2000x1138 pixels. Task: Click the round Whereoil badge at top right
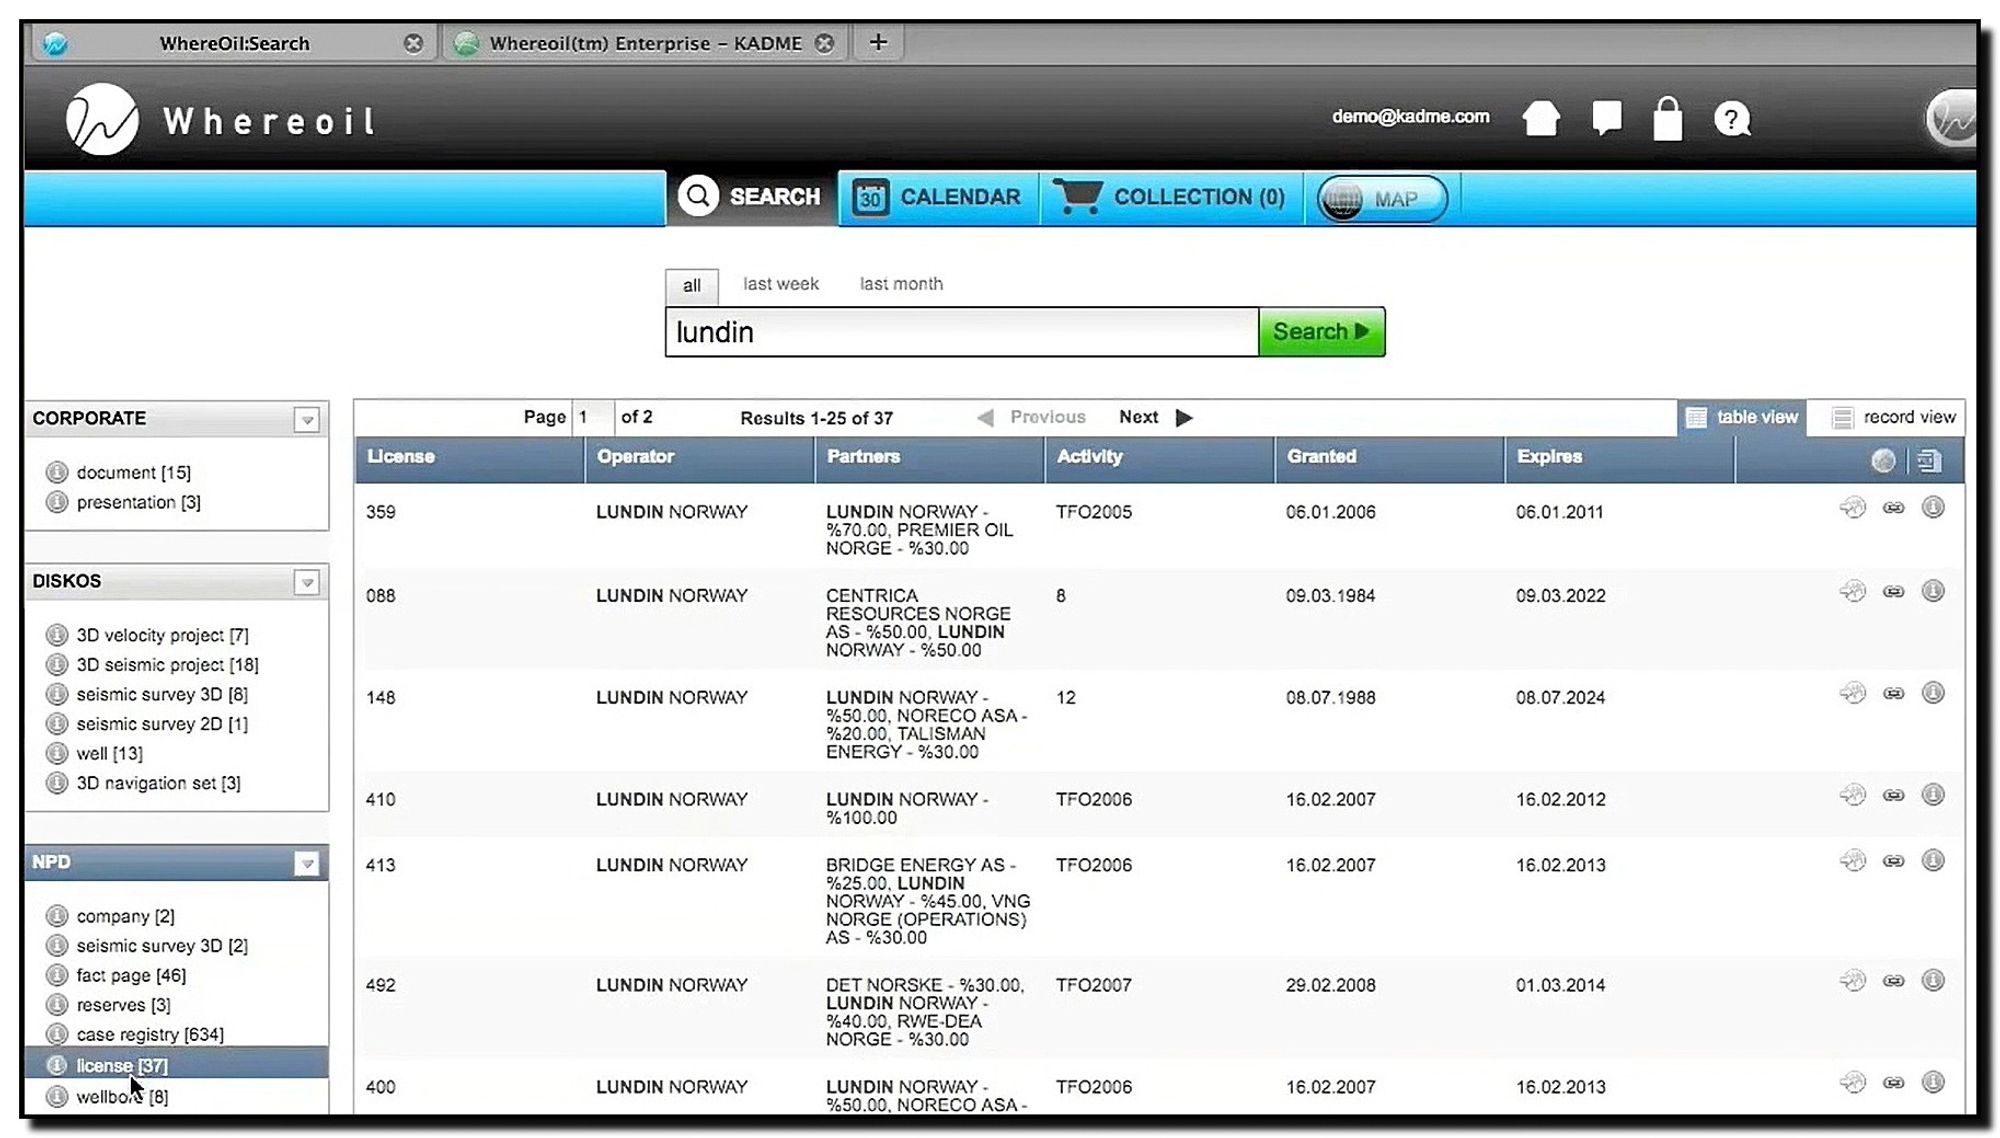click(x=1952, y=119)
